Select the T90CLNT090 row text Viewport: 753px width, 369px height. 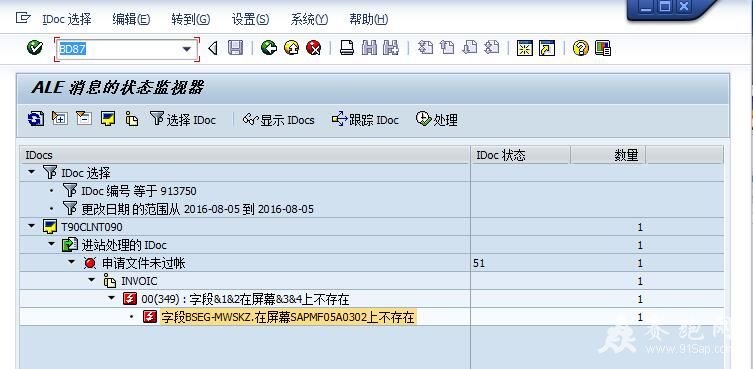(x=92, y=227)
